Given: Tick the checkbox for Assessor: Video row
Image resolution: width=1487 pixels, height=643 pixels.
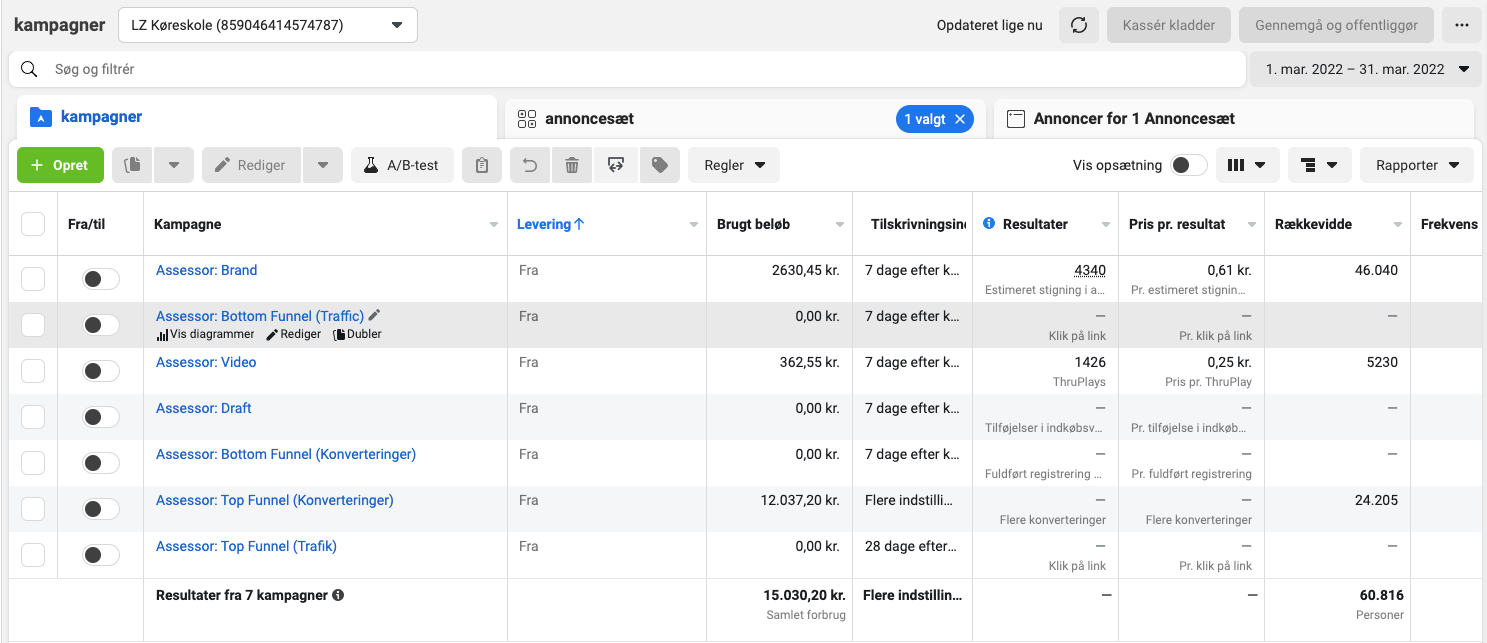Looking at the screenshot, I should point(33,371).
